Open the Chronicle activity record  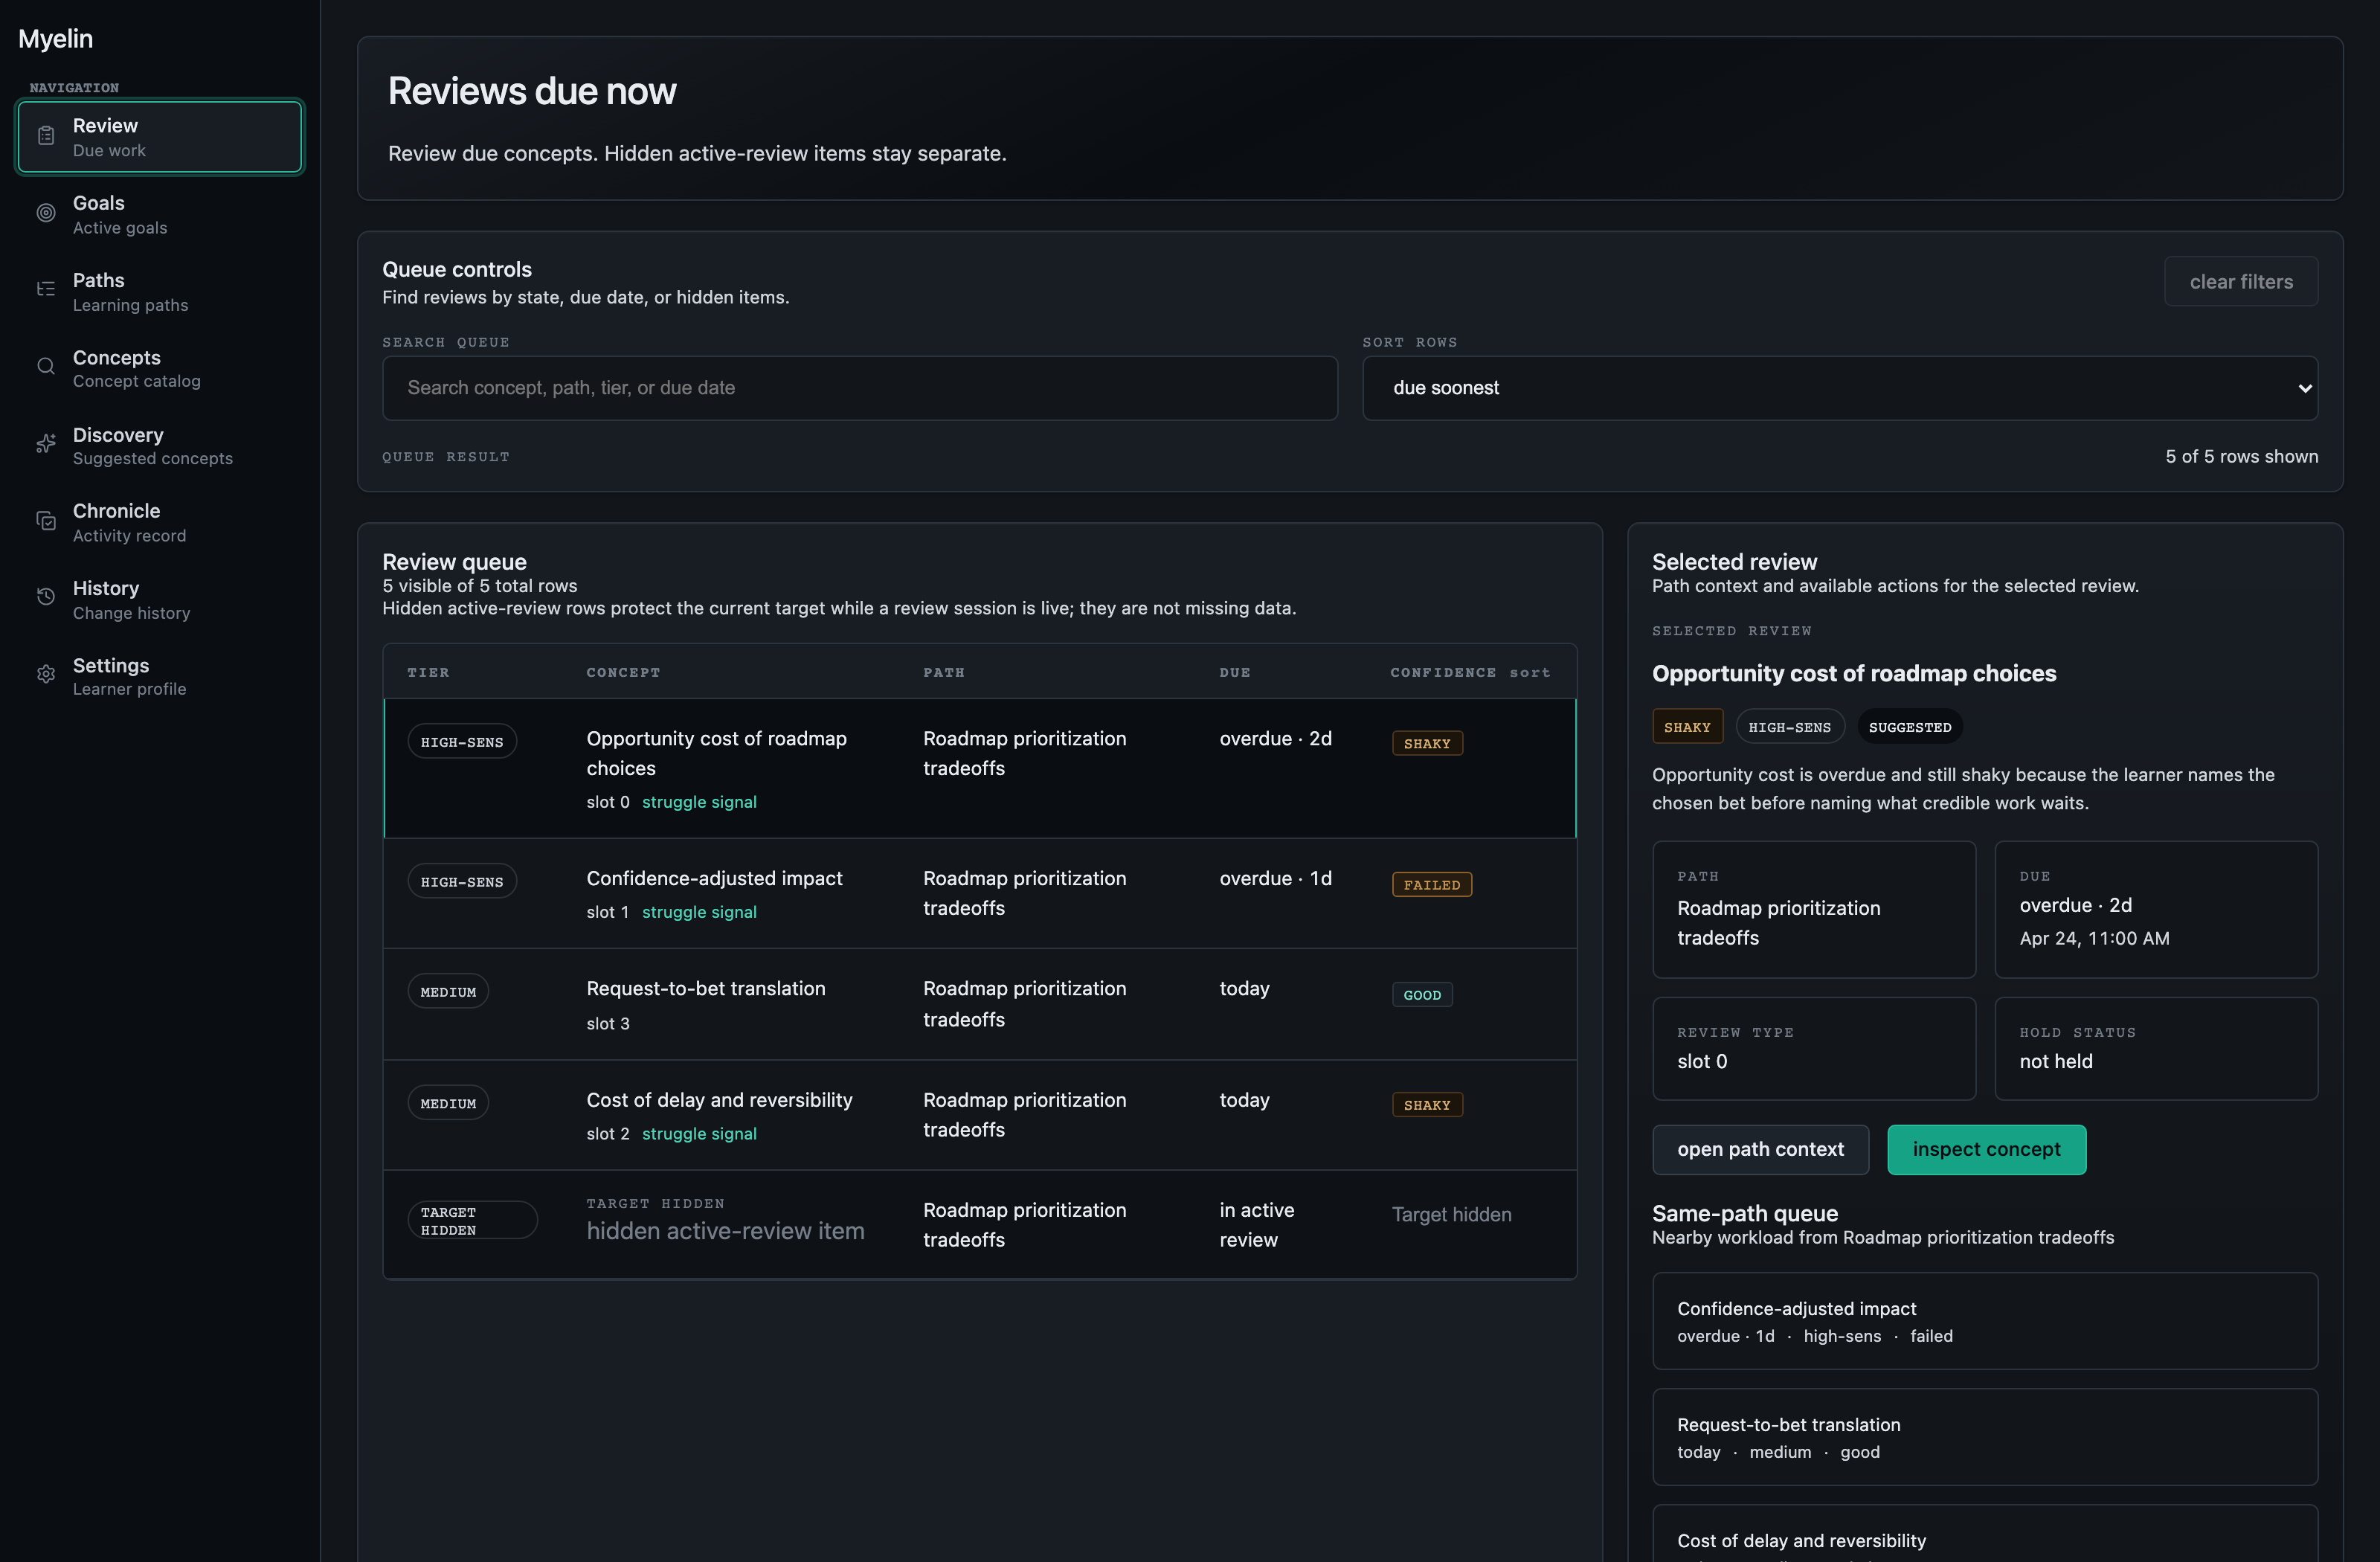[x=160, y=522]
